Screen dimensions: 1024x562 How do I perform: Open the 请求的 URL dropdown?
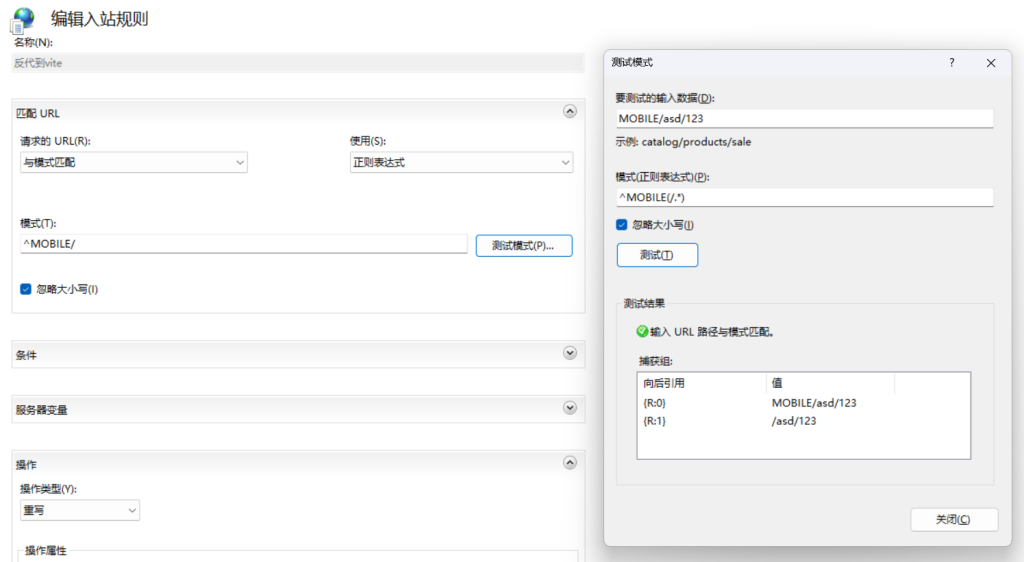click(133, 162)
